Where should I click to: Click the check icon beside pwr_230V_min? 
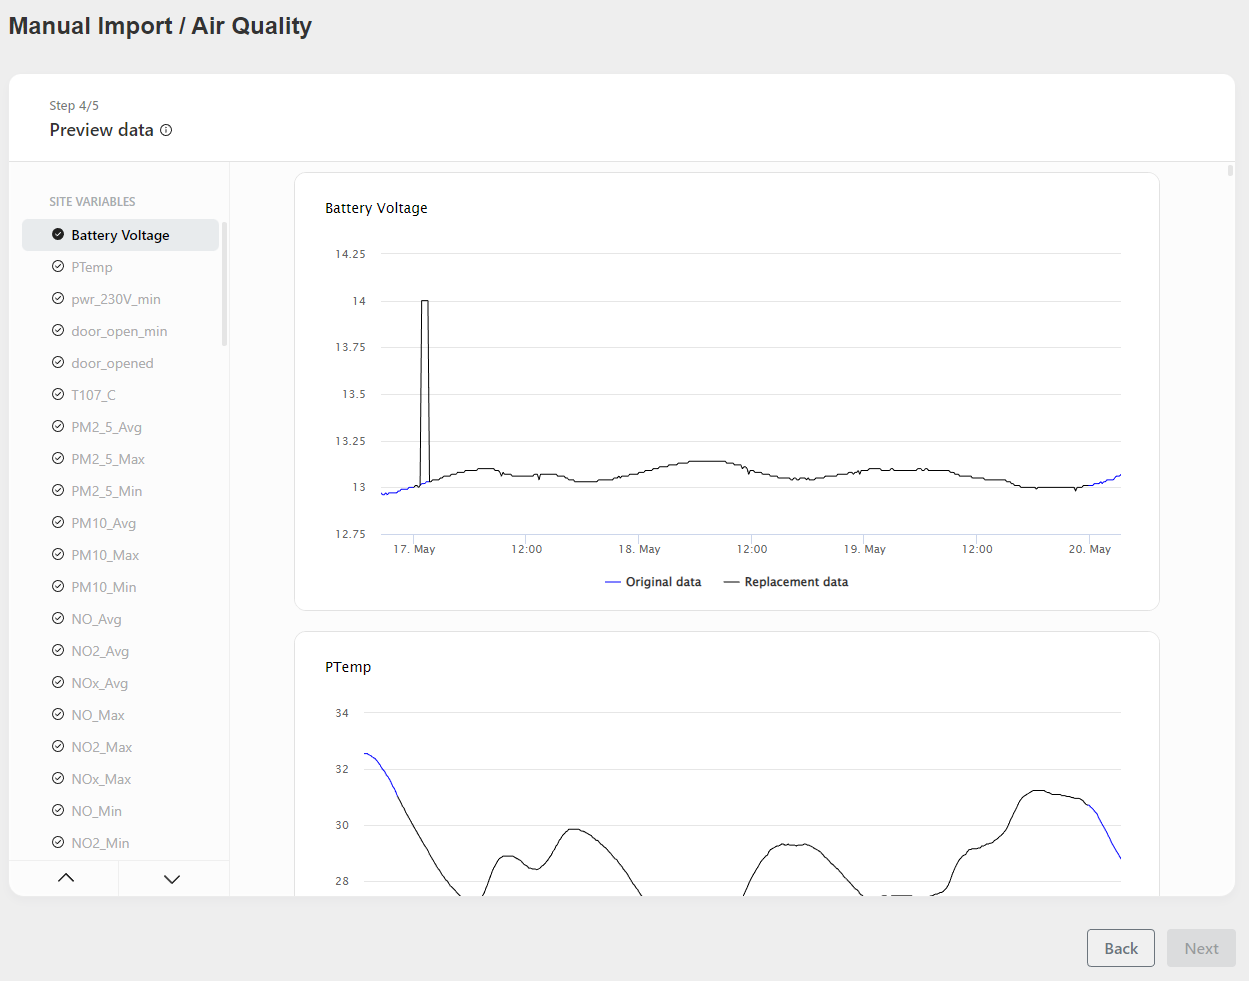tap(58, 299)
